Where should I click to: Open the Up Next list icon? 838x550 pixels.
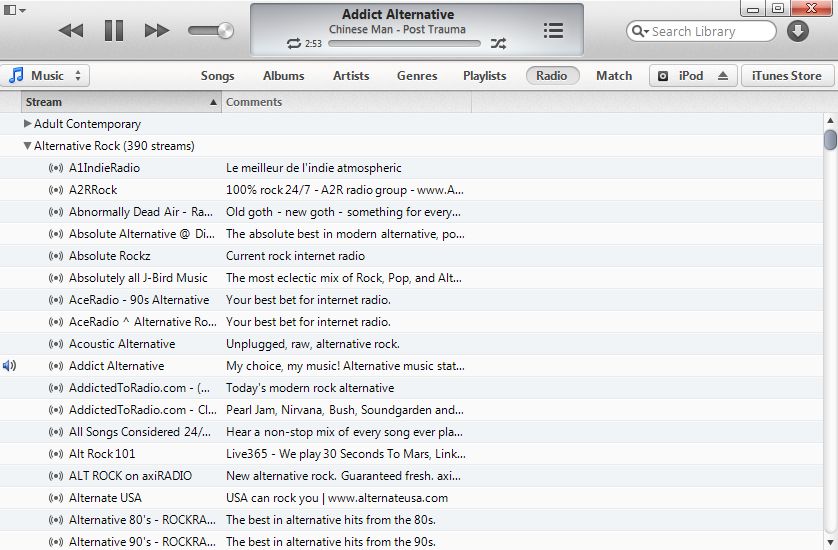click(553, 31)
